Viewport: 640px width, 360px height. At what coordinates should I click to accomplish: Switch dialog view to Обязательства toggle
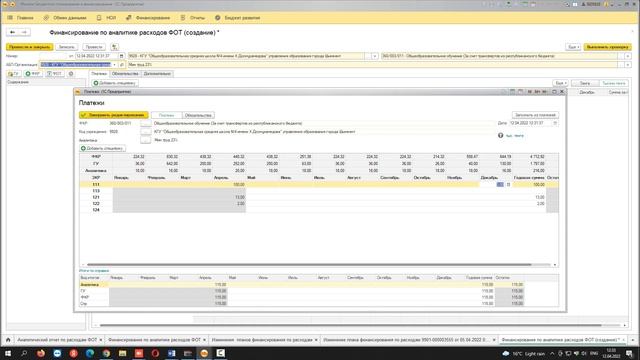pos(198,115)
